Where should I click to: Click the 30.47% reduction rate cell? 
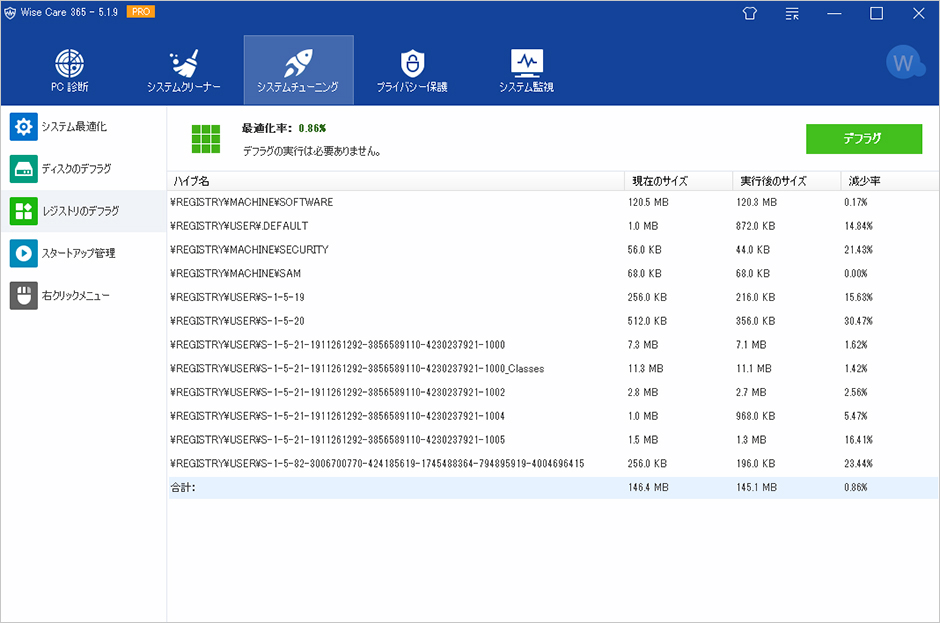[x=858, y=321]
